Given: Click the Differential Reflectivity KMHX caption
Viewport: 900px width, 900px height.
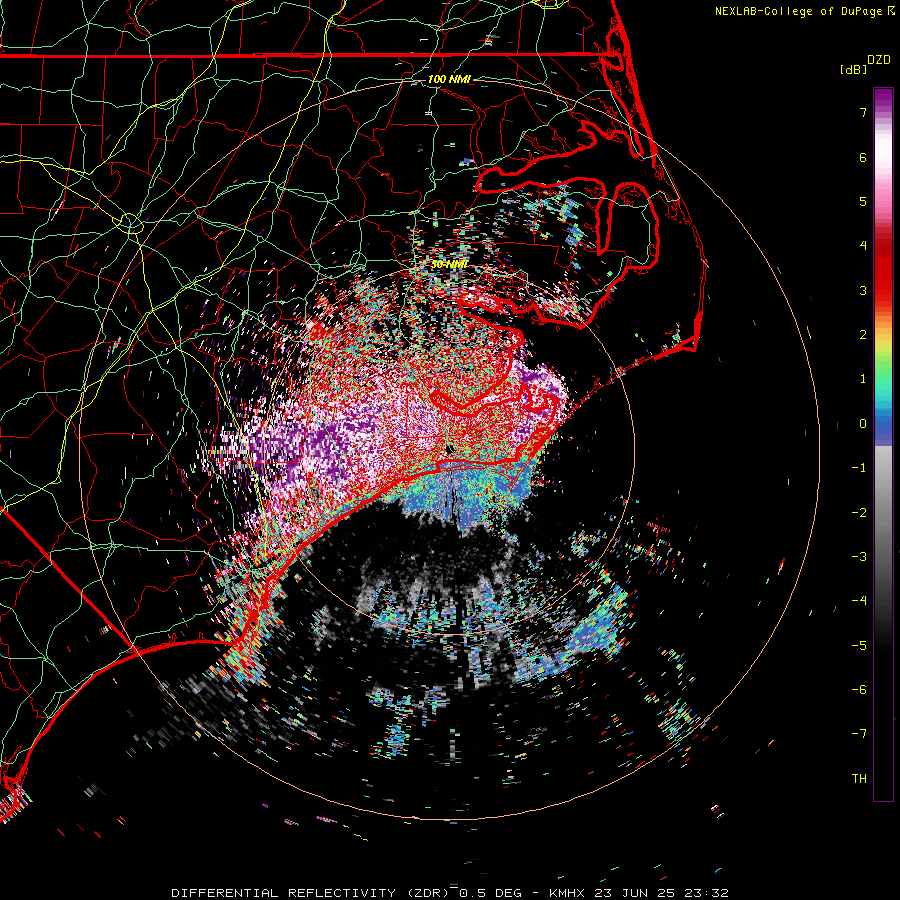Looking at the screenshot, I should (450, 893).
